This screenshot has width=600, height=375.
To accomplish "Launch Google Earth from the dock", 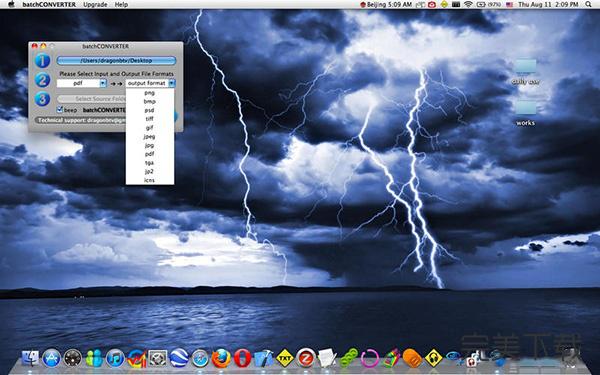I will pyautogui.click(x=179, y=359).
